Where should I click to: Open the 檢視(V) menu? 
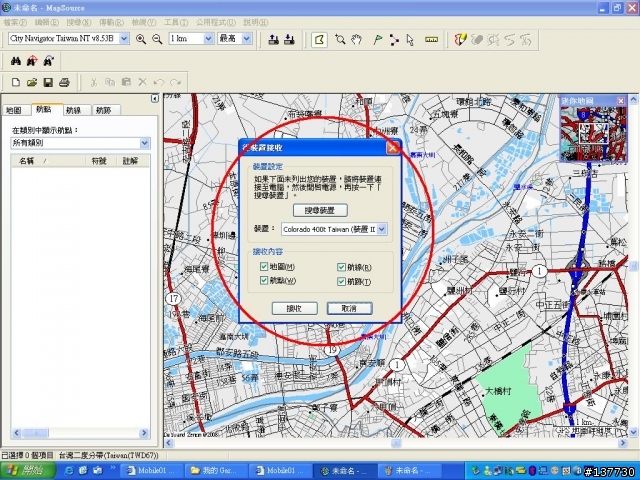point(144,22)
